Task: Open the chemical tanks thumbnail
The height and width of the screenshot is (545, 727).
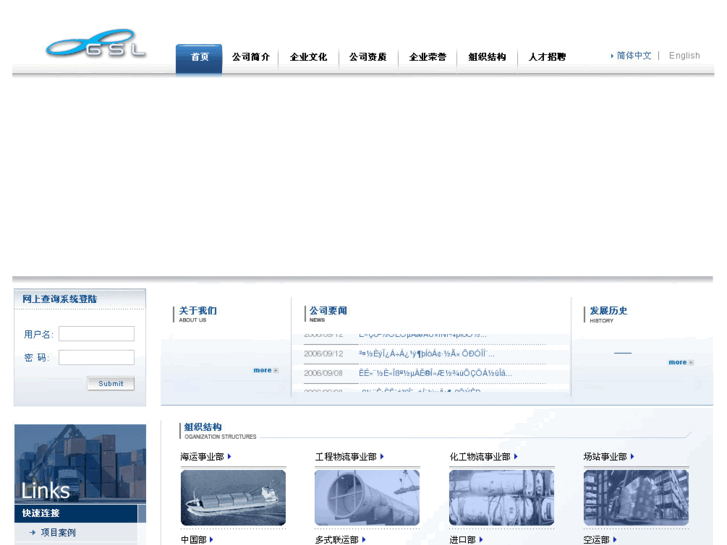Action: tap(502, 498)
